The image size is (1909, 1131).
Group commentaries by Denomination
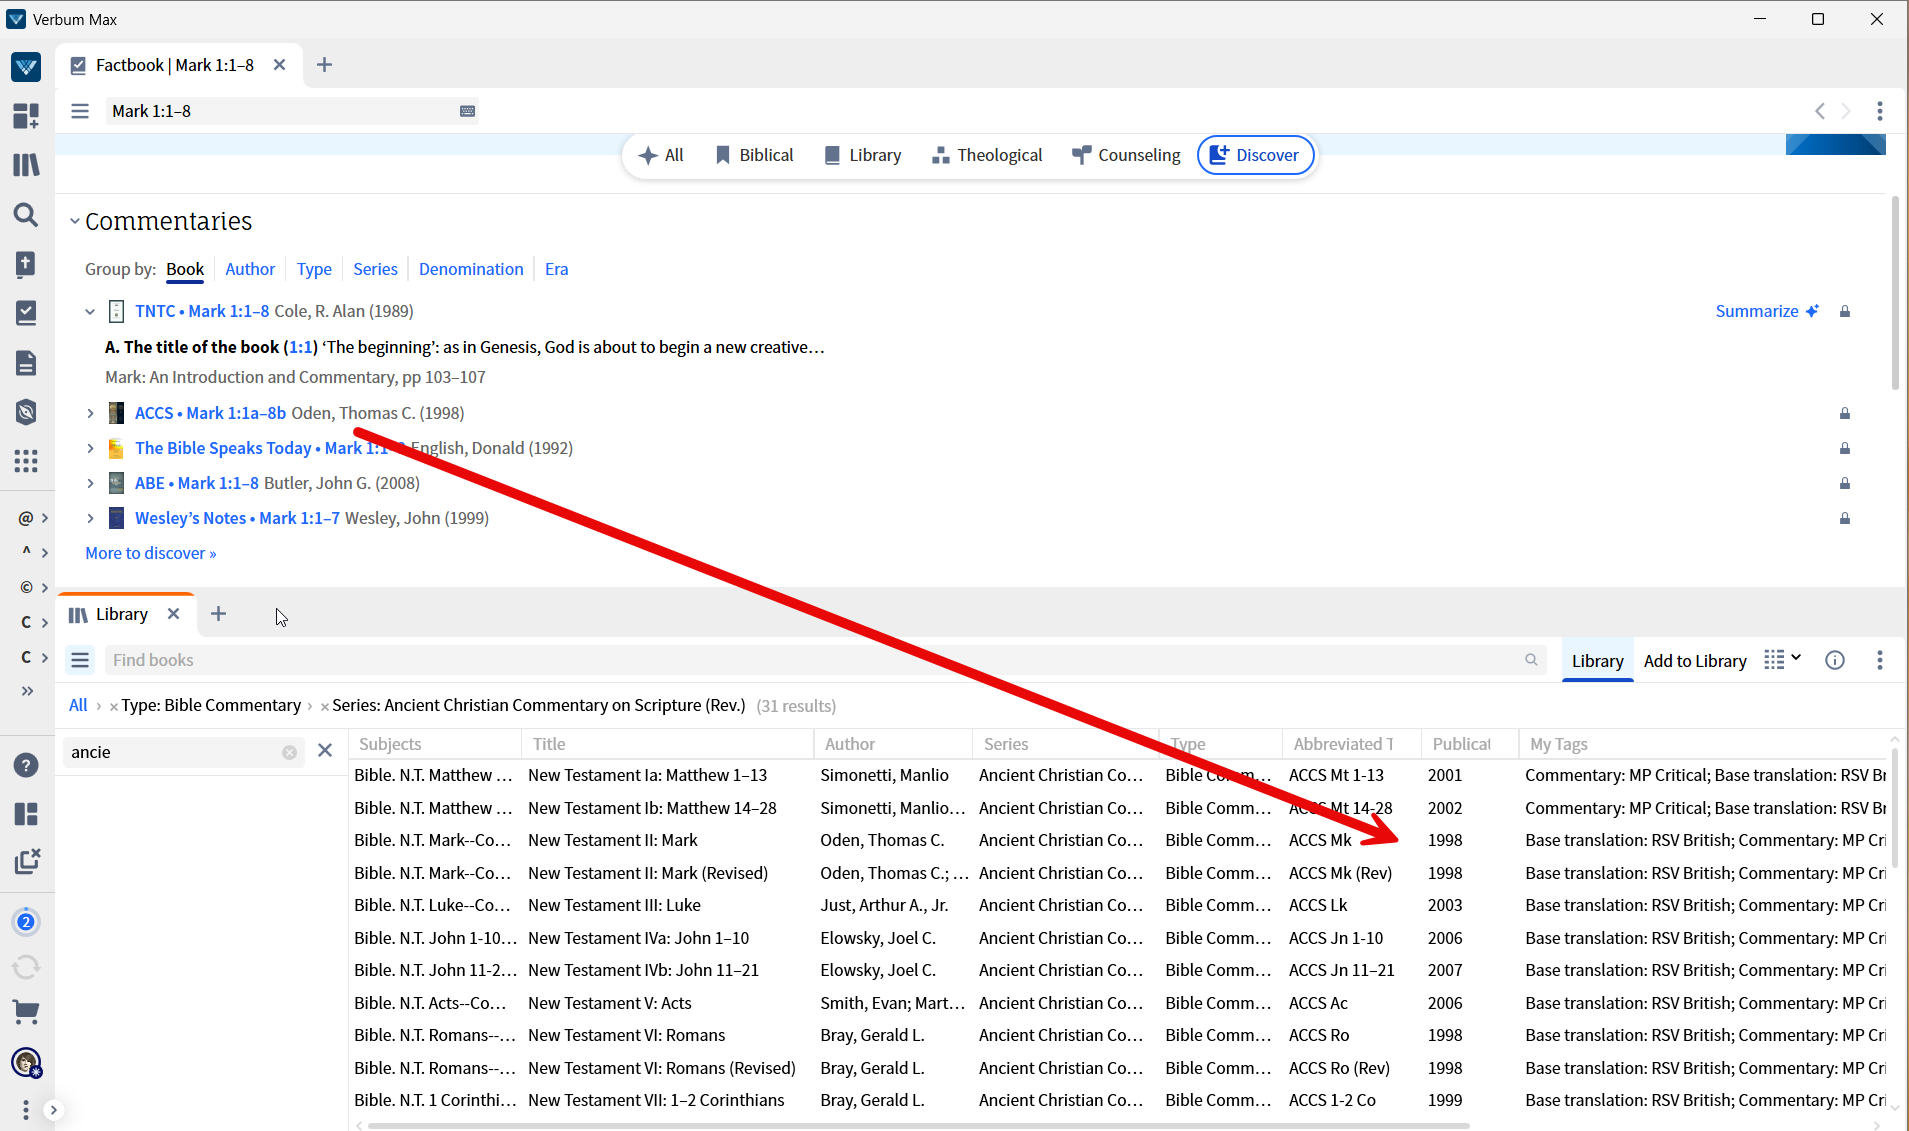(x=471, y=269)
